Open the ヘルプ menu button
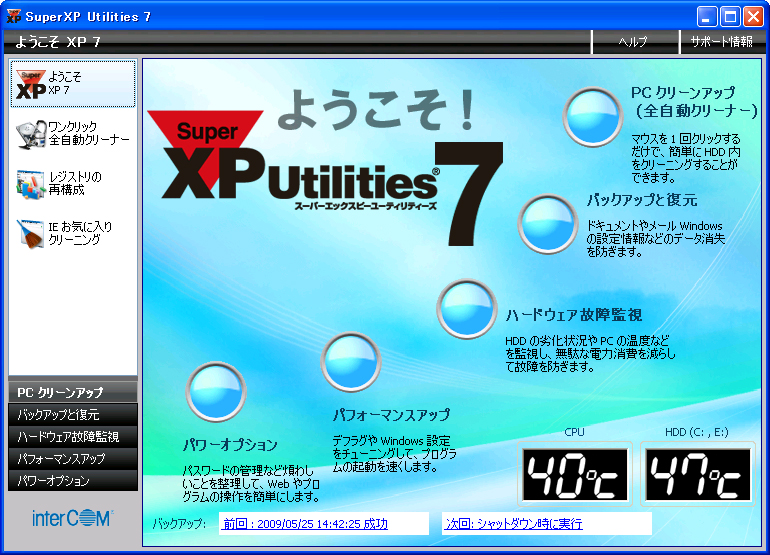This screenshot has width=770, height=555. [x=633, y=42]
